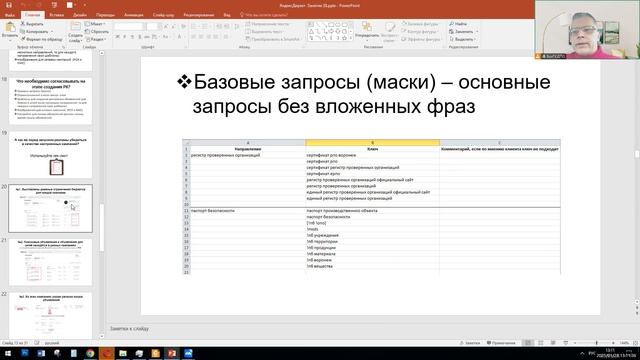This screenshot has height=360, width=640.
Task: Click the Windows Start button
Action: pyautogui.click(x=8, y=353)
